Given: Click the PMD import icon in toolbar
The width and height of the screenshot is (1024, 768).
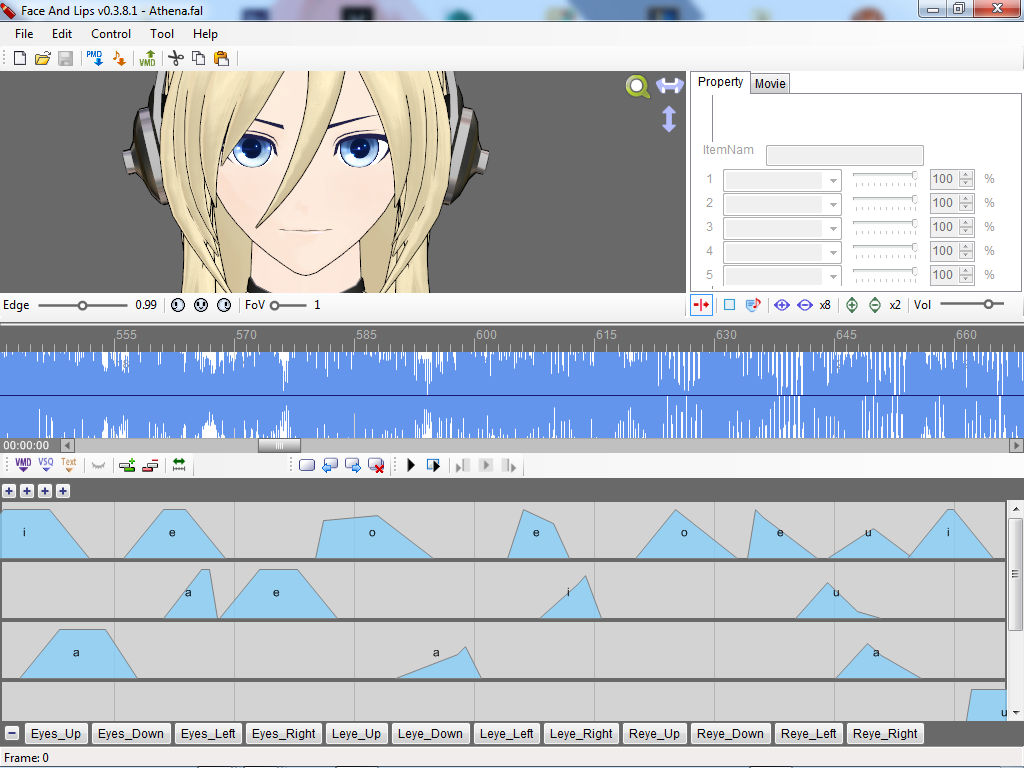Looking at the screenshot, I should click(95, 59).
